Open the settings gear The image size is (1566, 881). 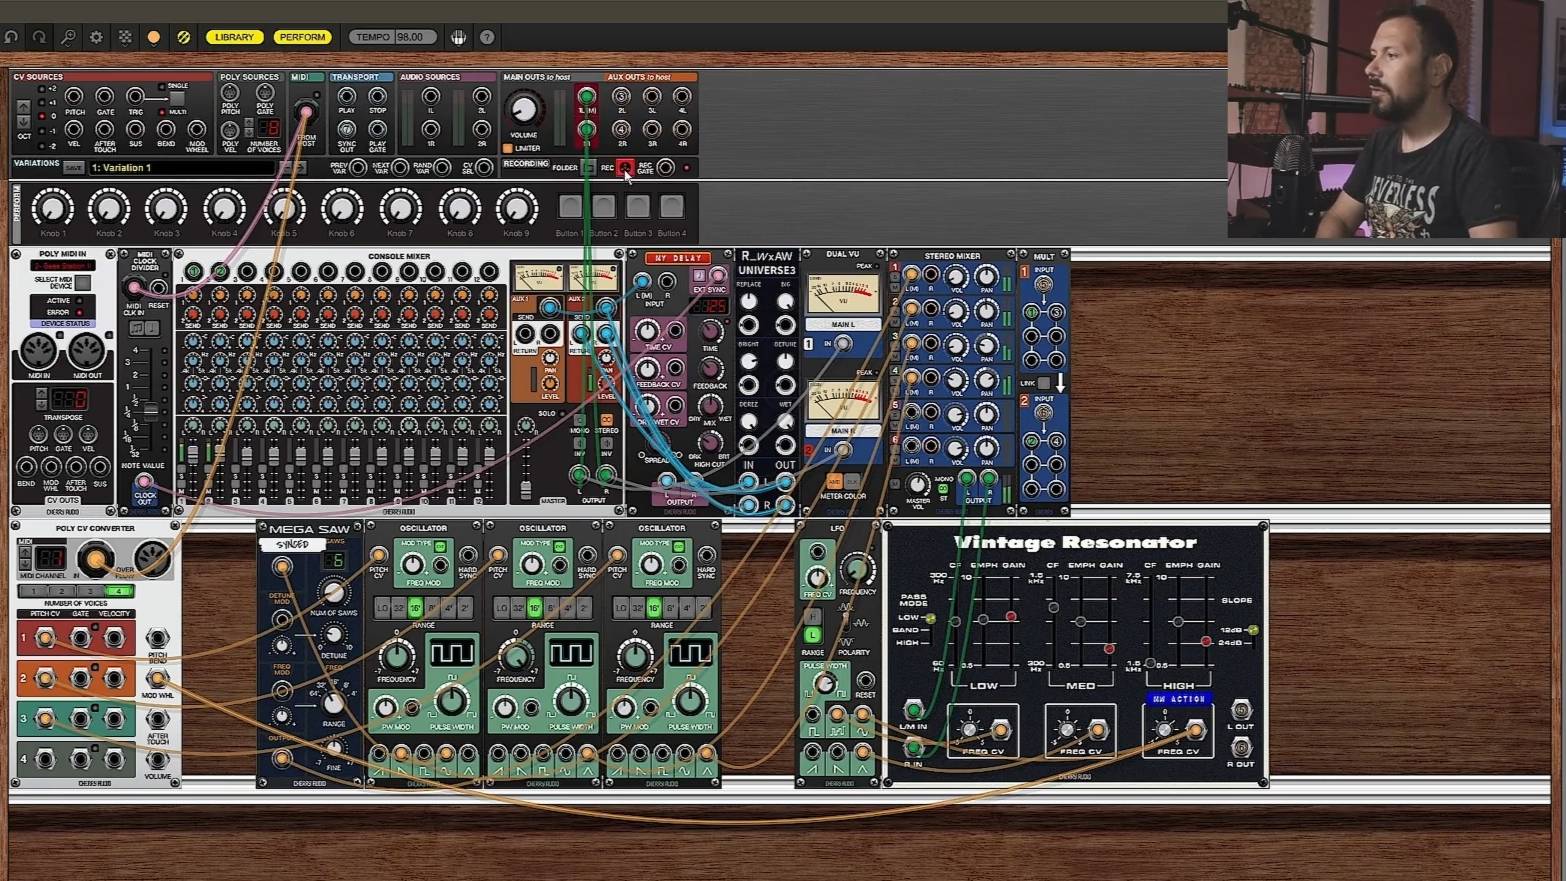(x=96, y=37)
